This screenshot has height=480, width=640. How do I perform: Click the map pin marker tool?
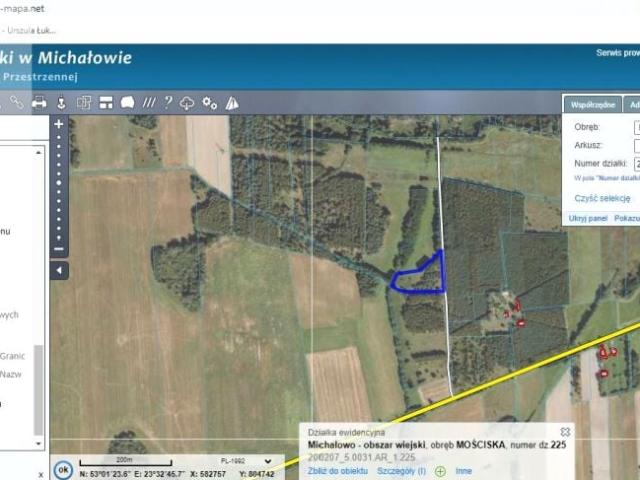[61, 102]
